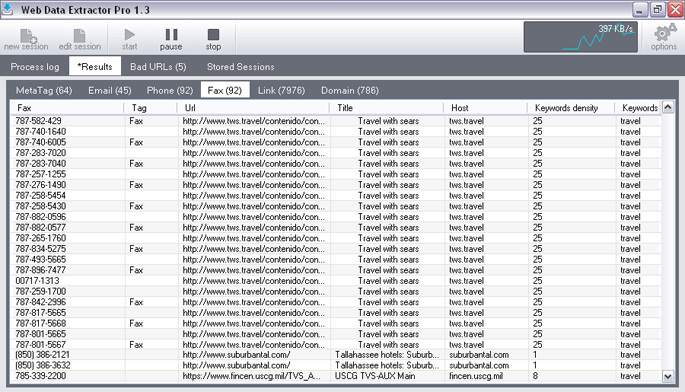
Task: Select fax number (850) 386-2121
Action: pyautogui.click(x=42, y=355)
